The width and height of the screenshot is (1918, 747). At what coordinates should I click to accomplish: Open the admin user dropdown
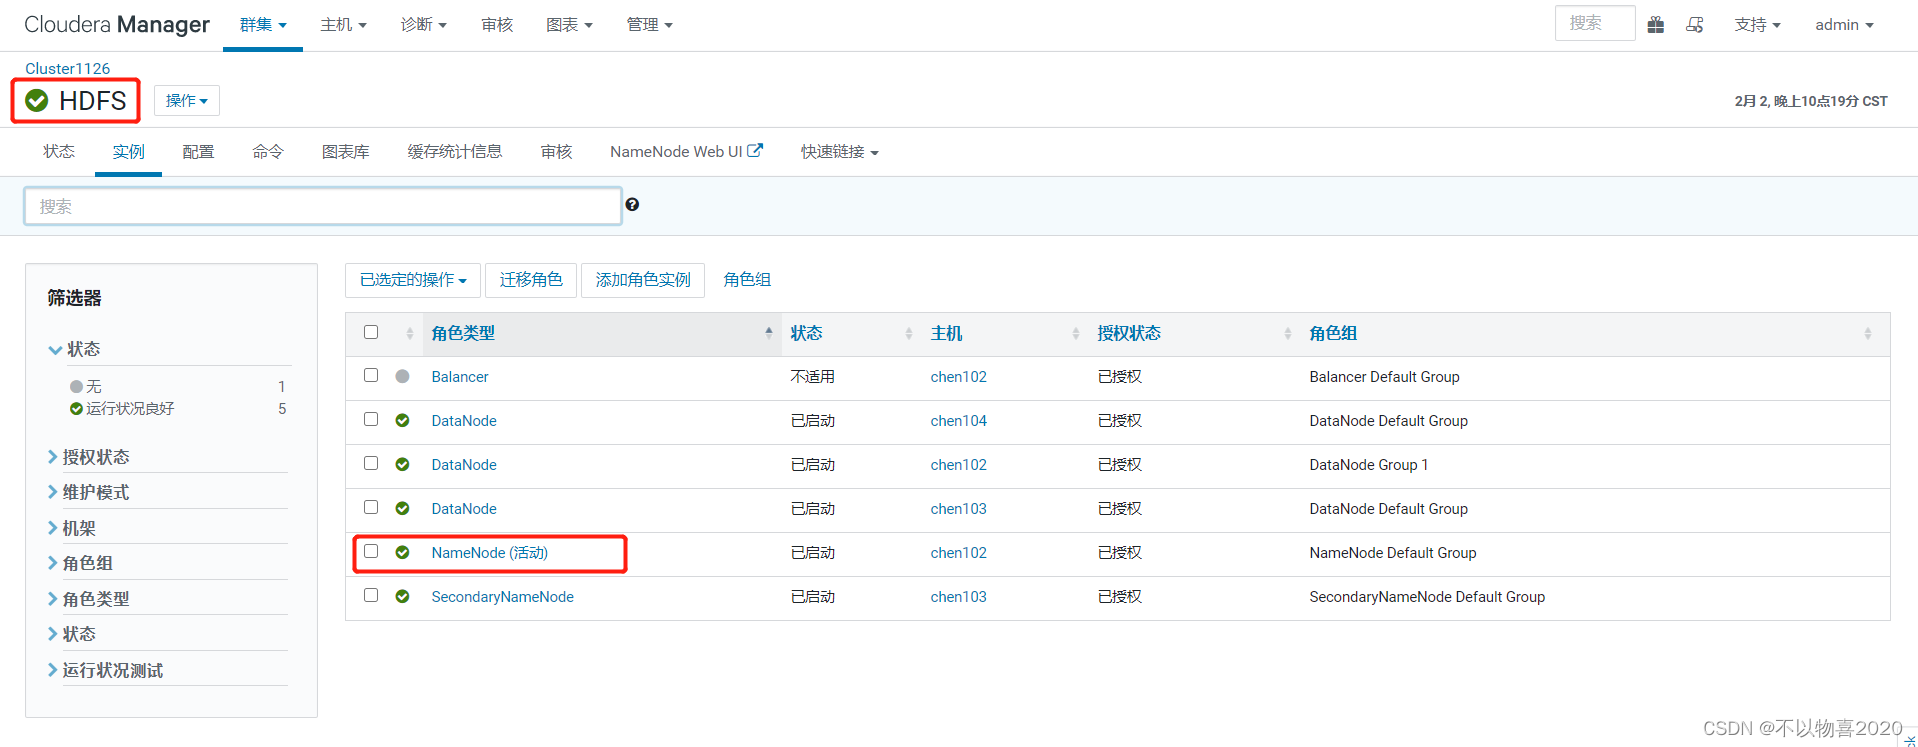1845,25
